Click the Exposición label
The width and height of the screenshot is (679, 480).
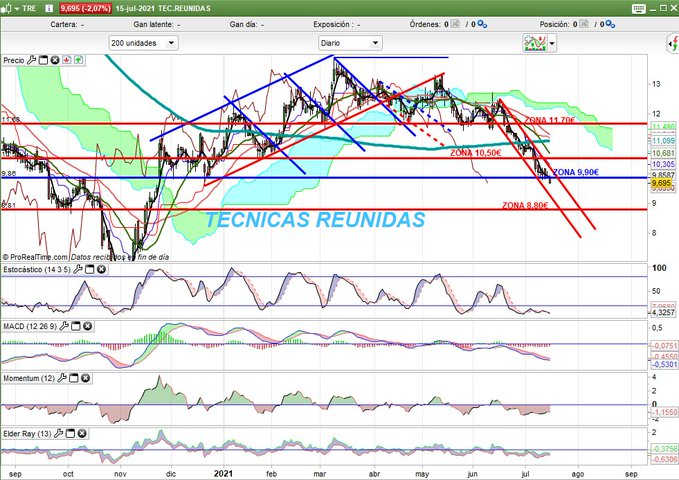pos(333,25)
